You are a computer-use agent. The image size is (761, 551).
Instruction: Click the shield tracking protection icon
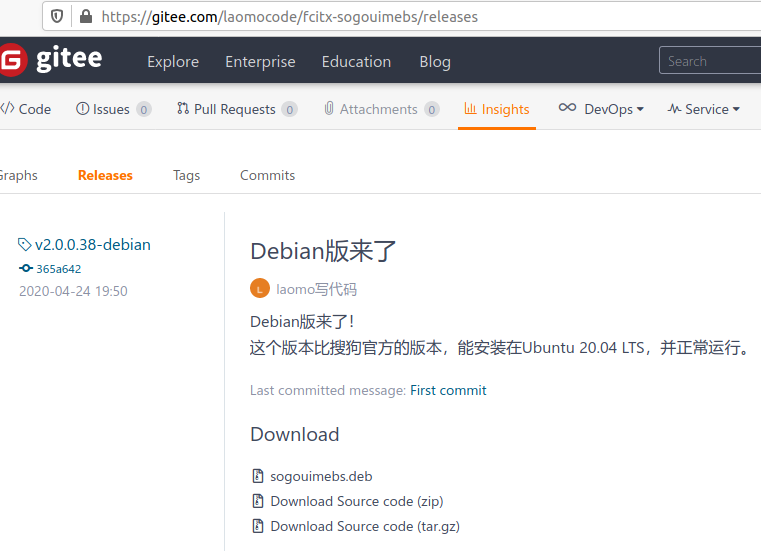coord(57,17)
